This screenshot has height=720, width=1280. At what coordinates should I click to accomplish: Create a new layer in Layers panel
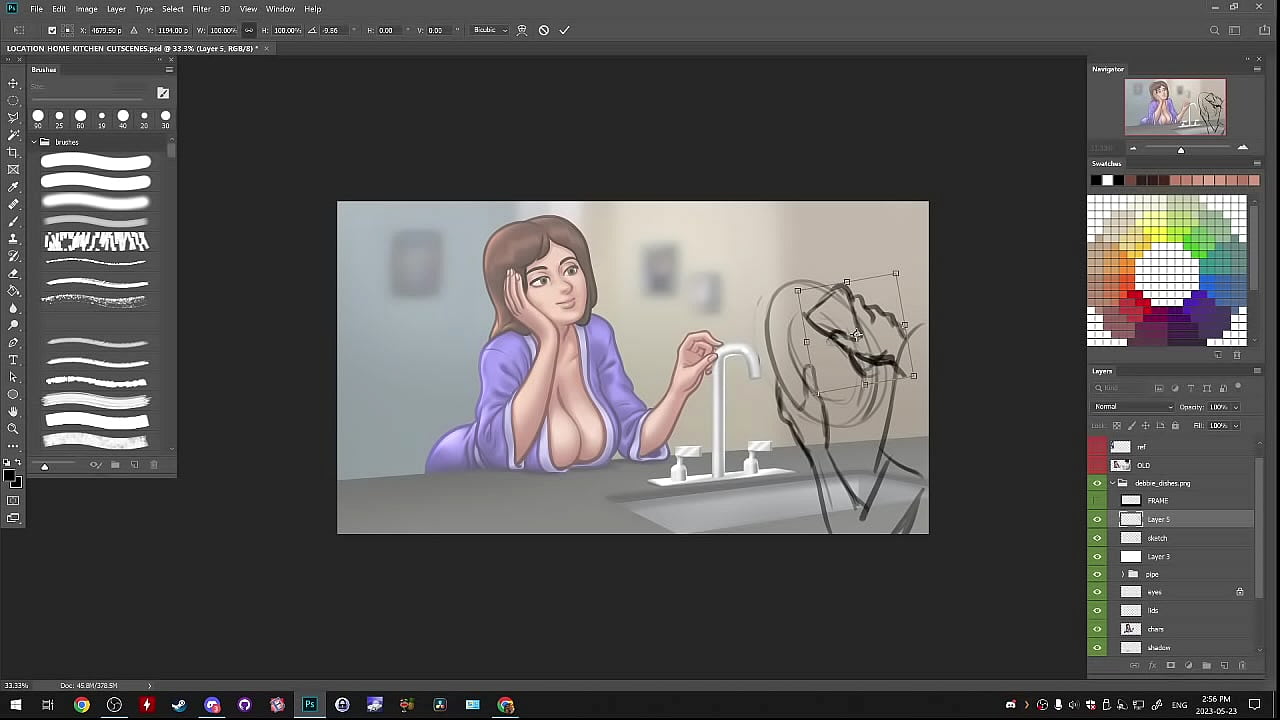coord(1225,665)
